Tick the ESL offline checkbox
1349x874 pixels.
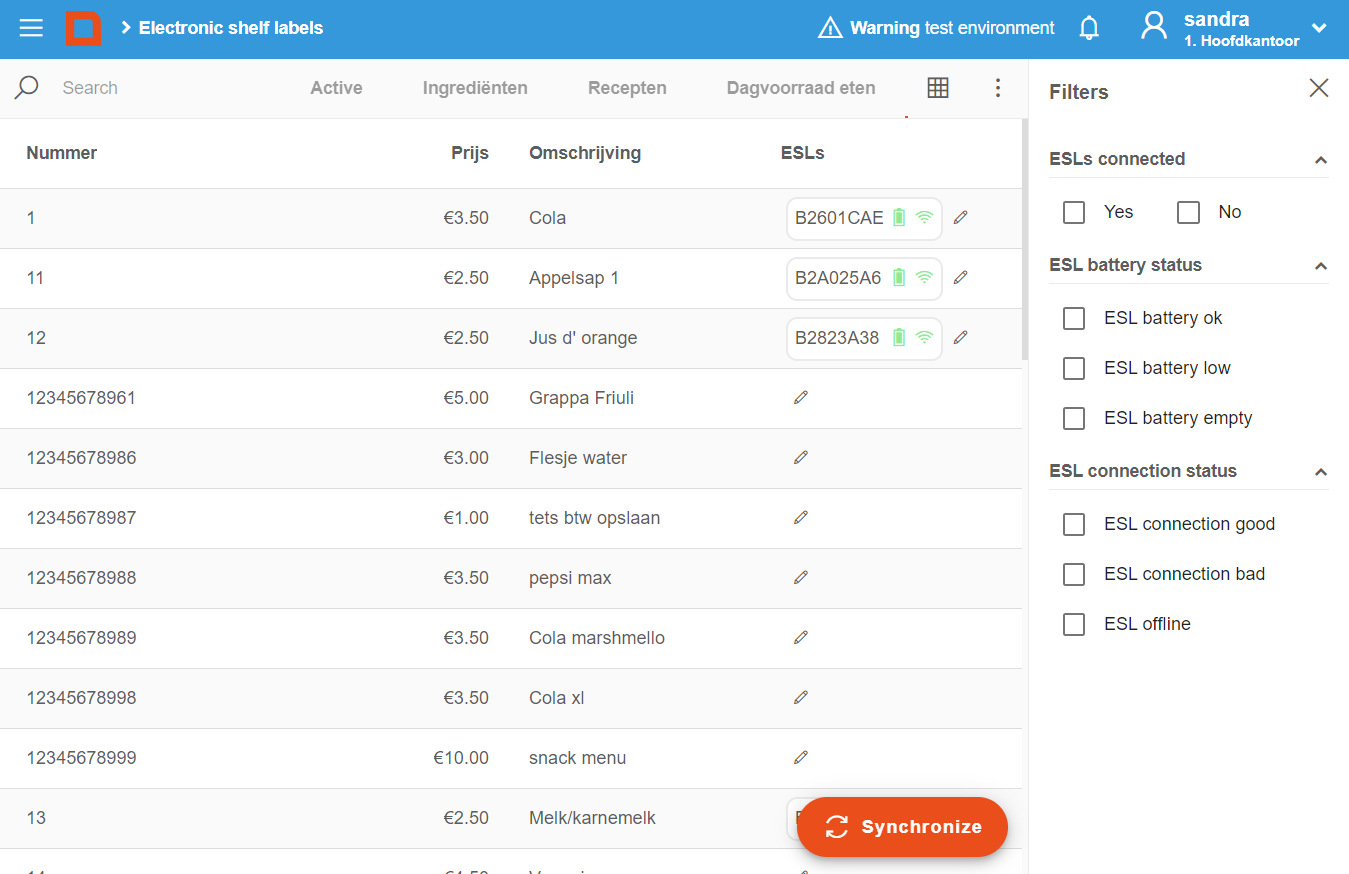1074,624
